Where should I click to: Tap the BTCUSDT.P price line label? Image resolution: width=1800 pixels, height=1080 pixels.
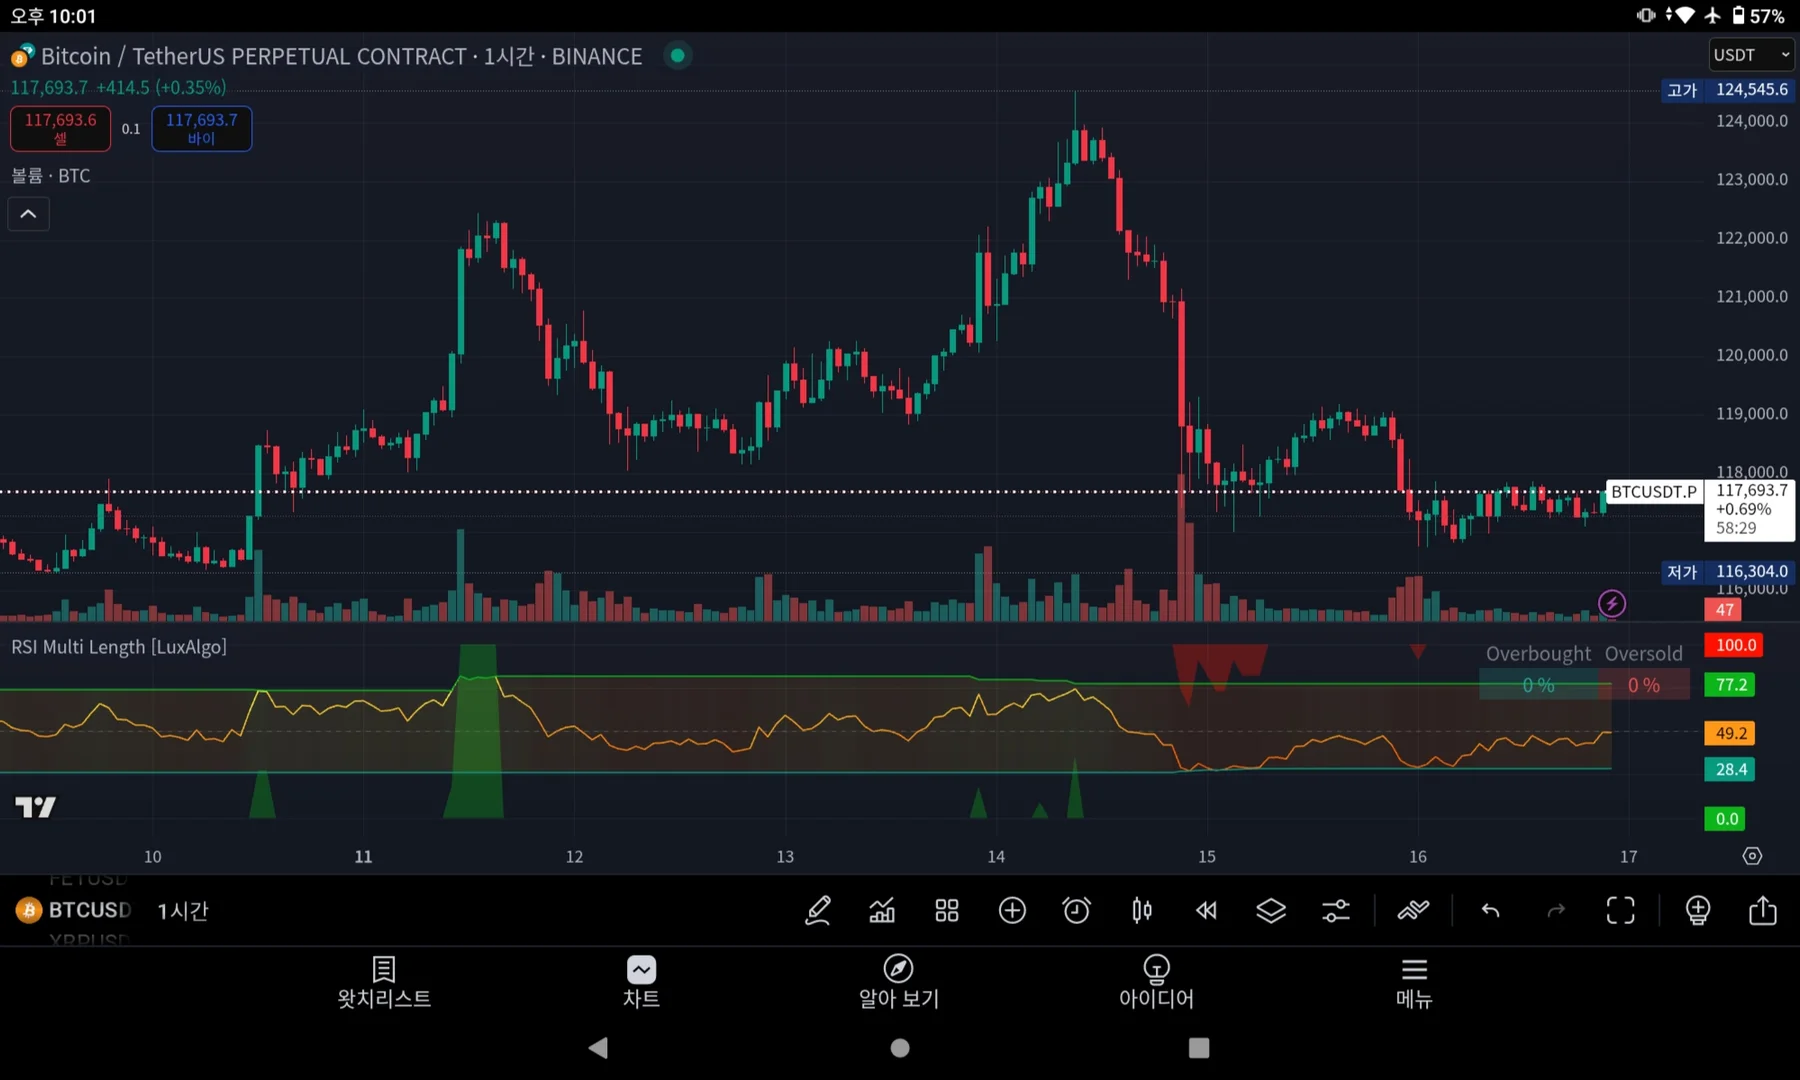pos(1654,492)
